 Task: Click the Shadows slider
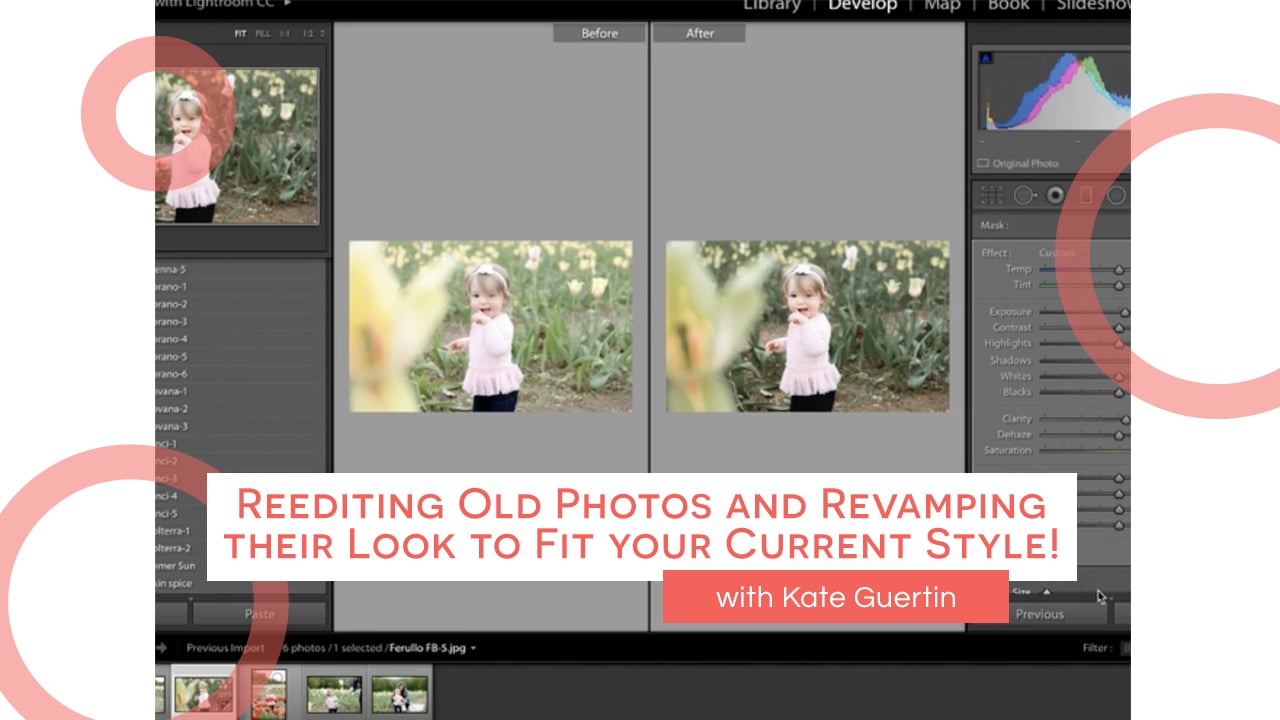[x=1083, y=360]
